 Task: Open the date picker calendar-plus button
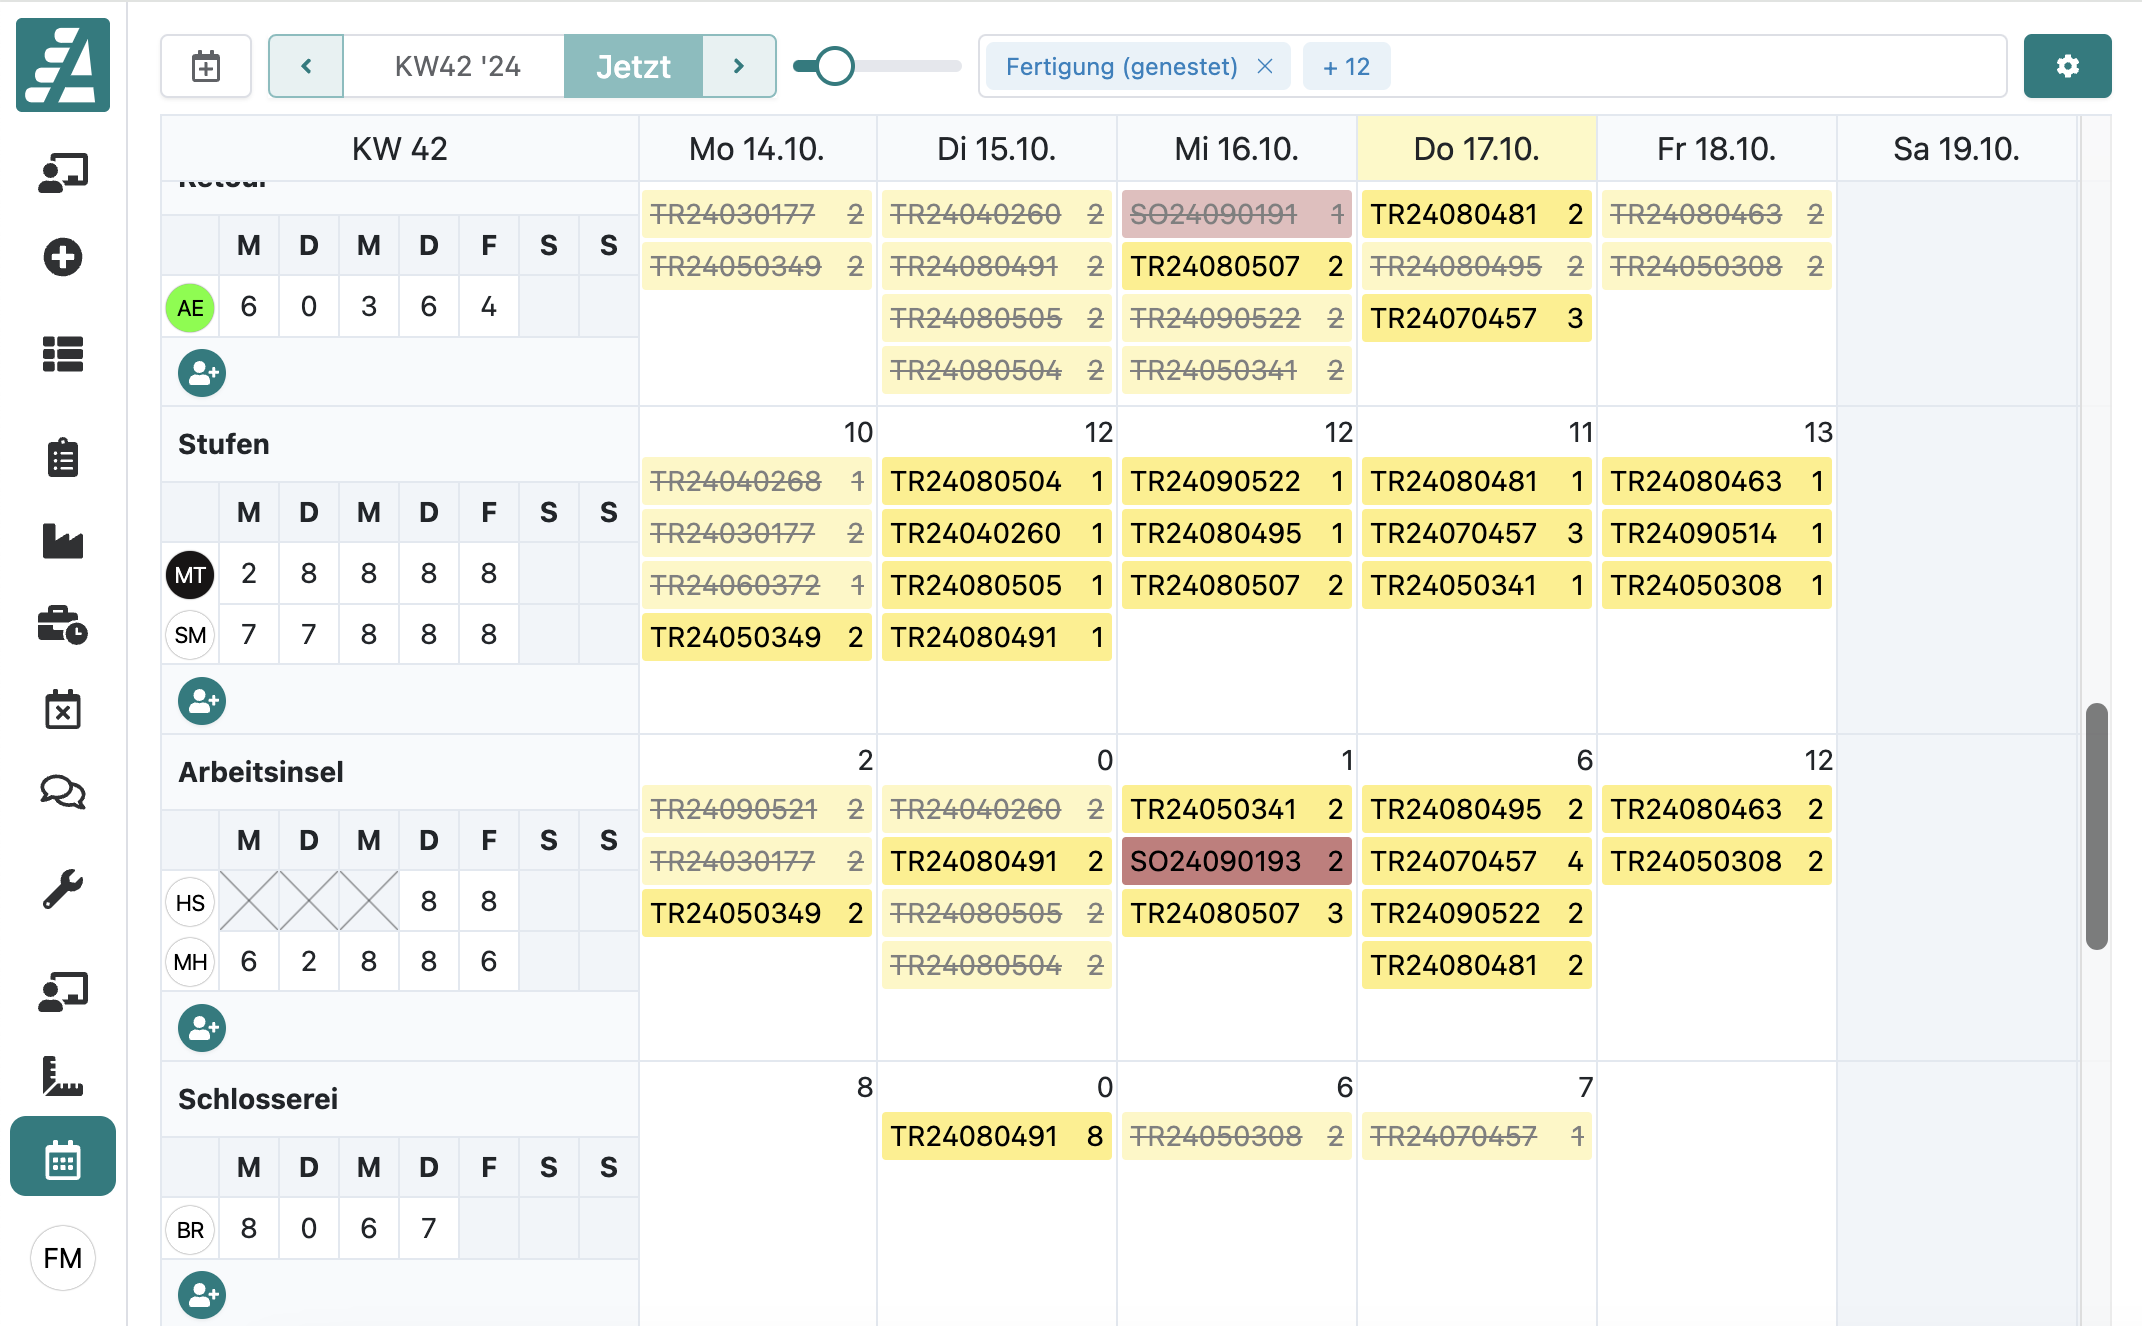pyautogui.click(x=206, y=66)
